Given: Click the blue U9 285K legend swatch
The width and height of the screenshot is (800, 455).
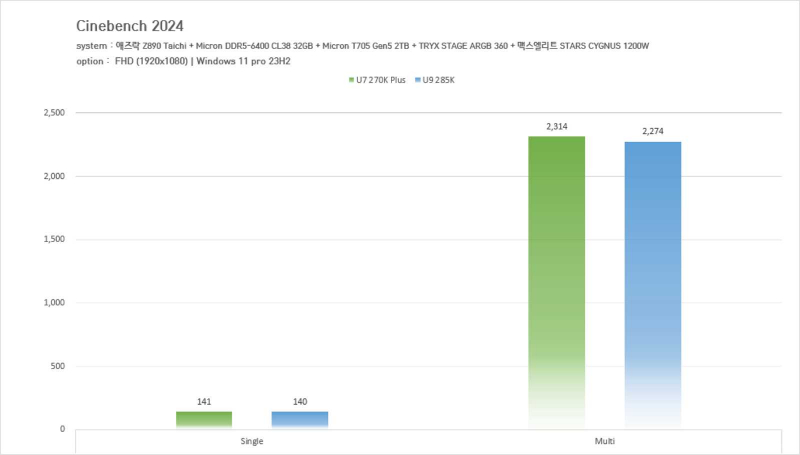Looking at the screenshot, I should (420, 80).
